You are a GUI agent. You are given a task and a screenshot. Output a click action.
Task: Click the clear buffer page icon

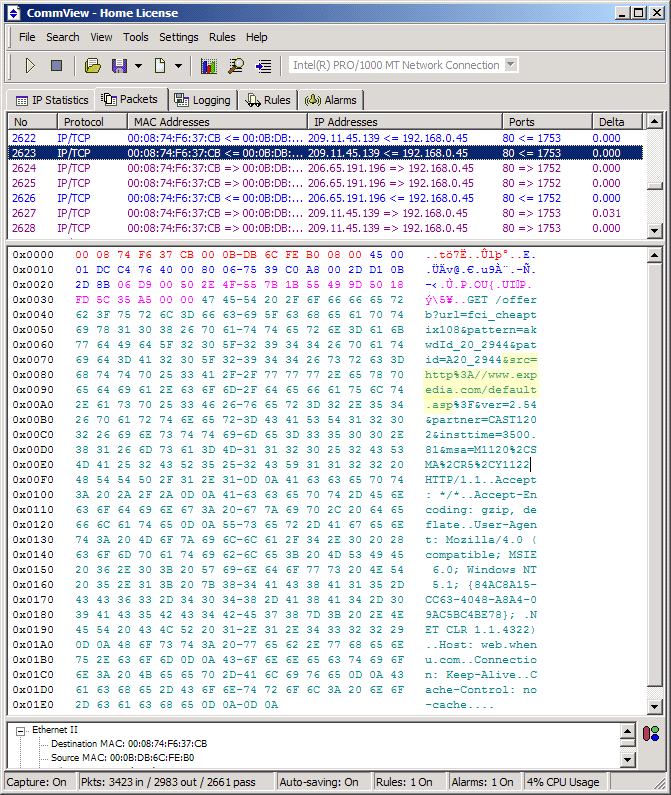point(160,65)
